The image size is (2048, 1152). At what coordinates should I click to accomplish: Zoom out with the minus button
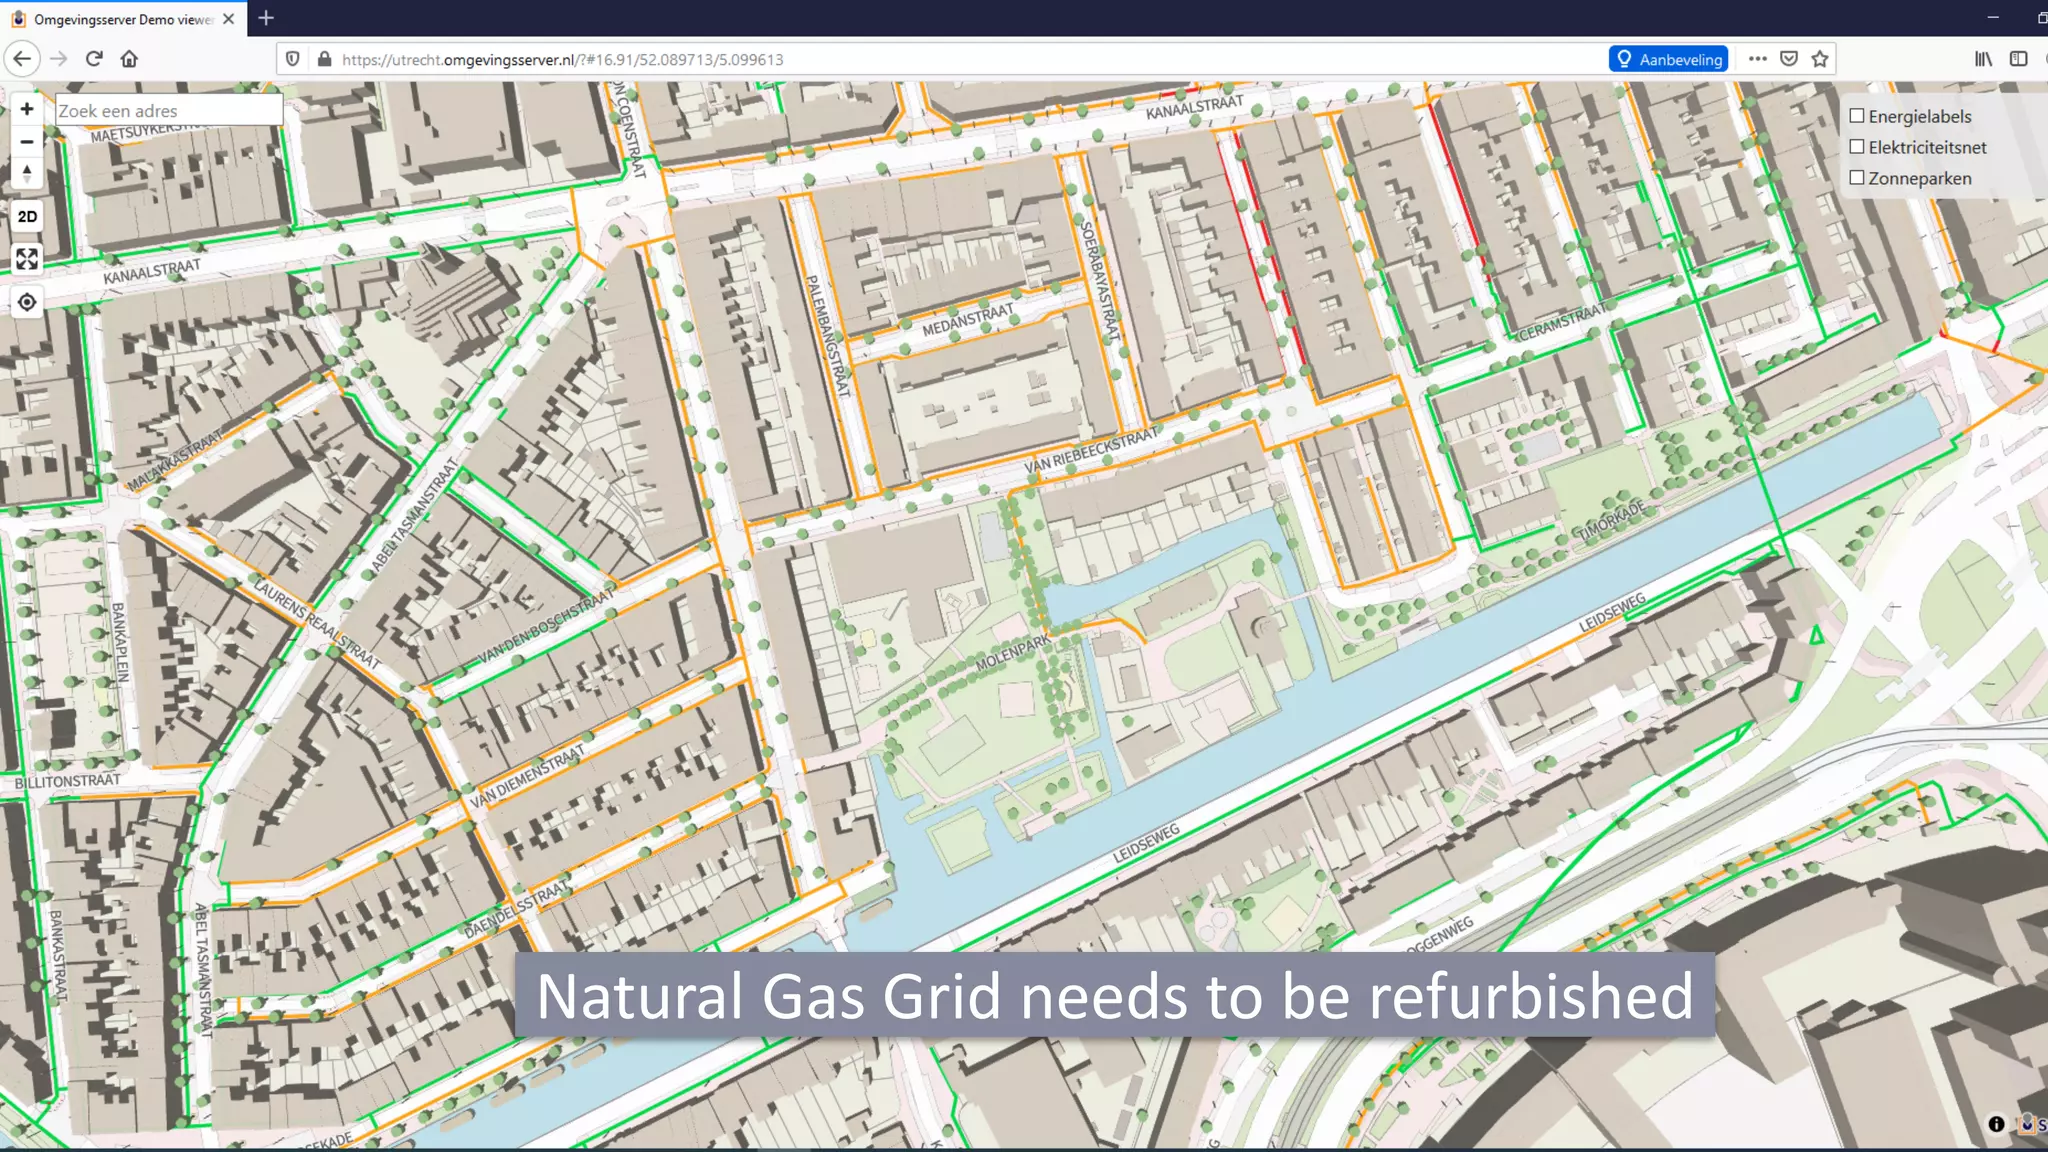(27, 142)
